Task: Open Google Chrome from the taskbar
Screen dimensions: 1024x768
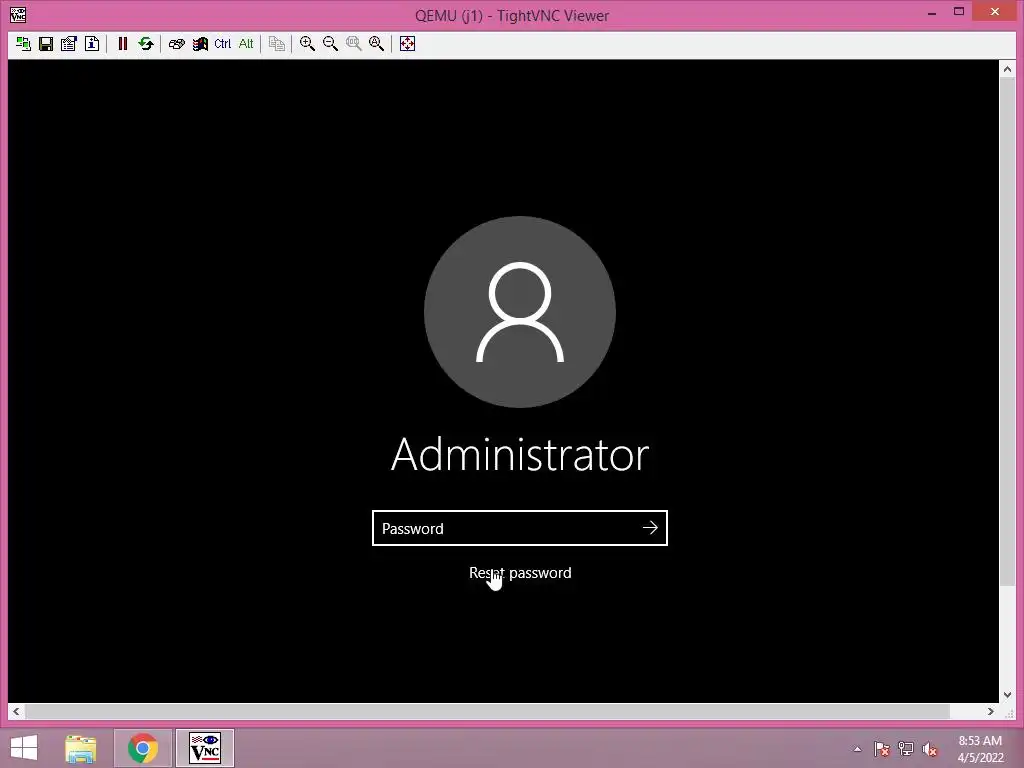Action: pos(143,748)
